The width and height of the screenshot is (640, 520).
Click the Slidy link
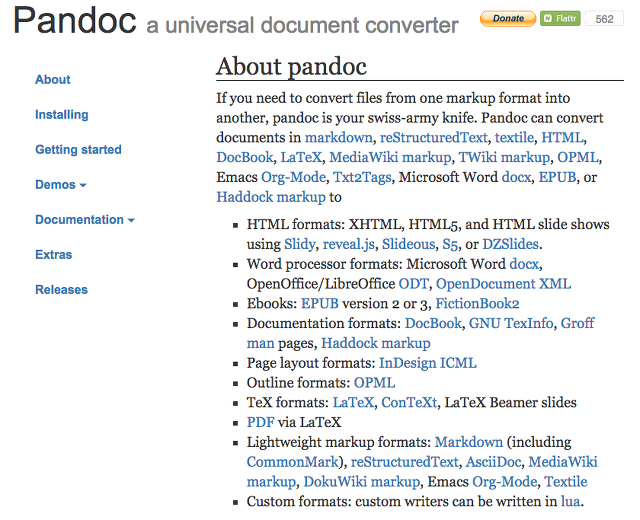(299, 244)
